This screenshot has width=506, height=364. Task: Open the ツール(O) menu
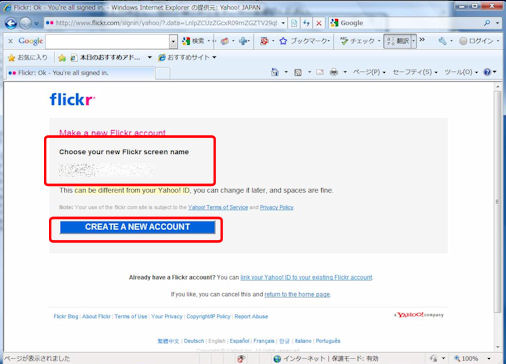point(461,72)
